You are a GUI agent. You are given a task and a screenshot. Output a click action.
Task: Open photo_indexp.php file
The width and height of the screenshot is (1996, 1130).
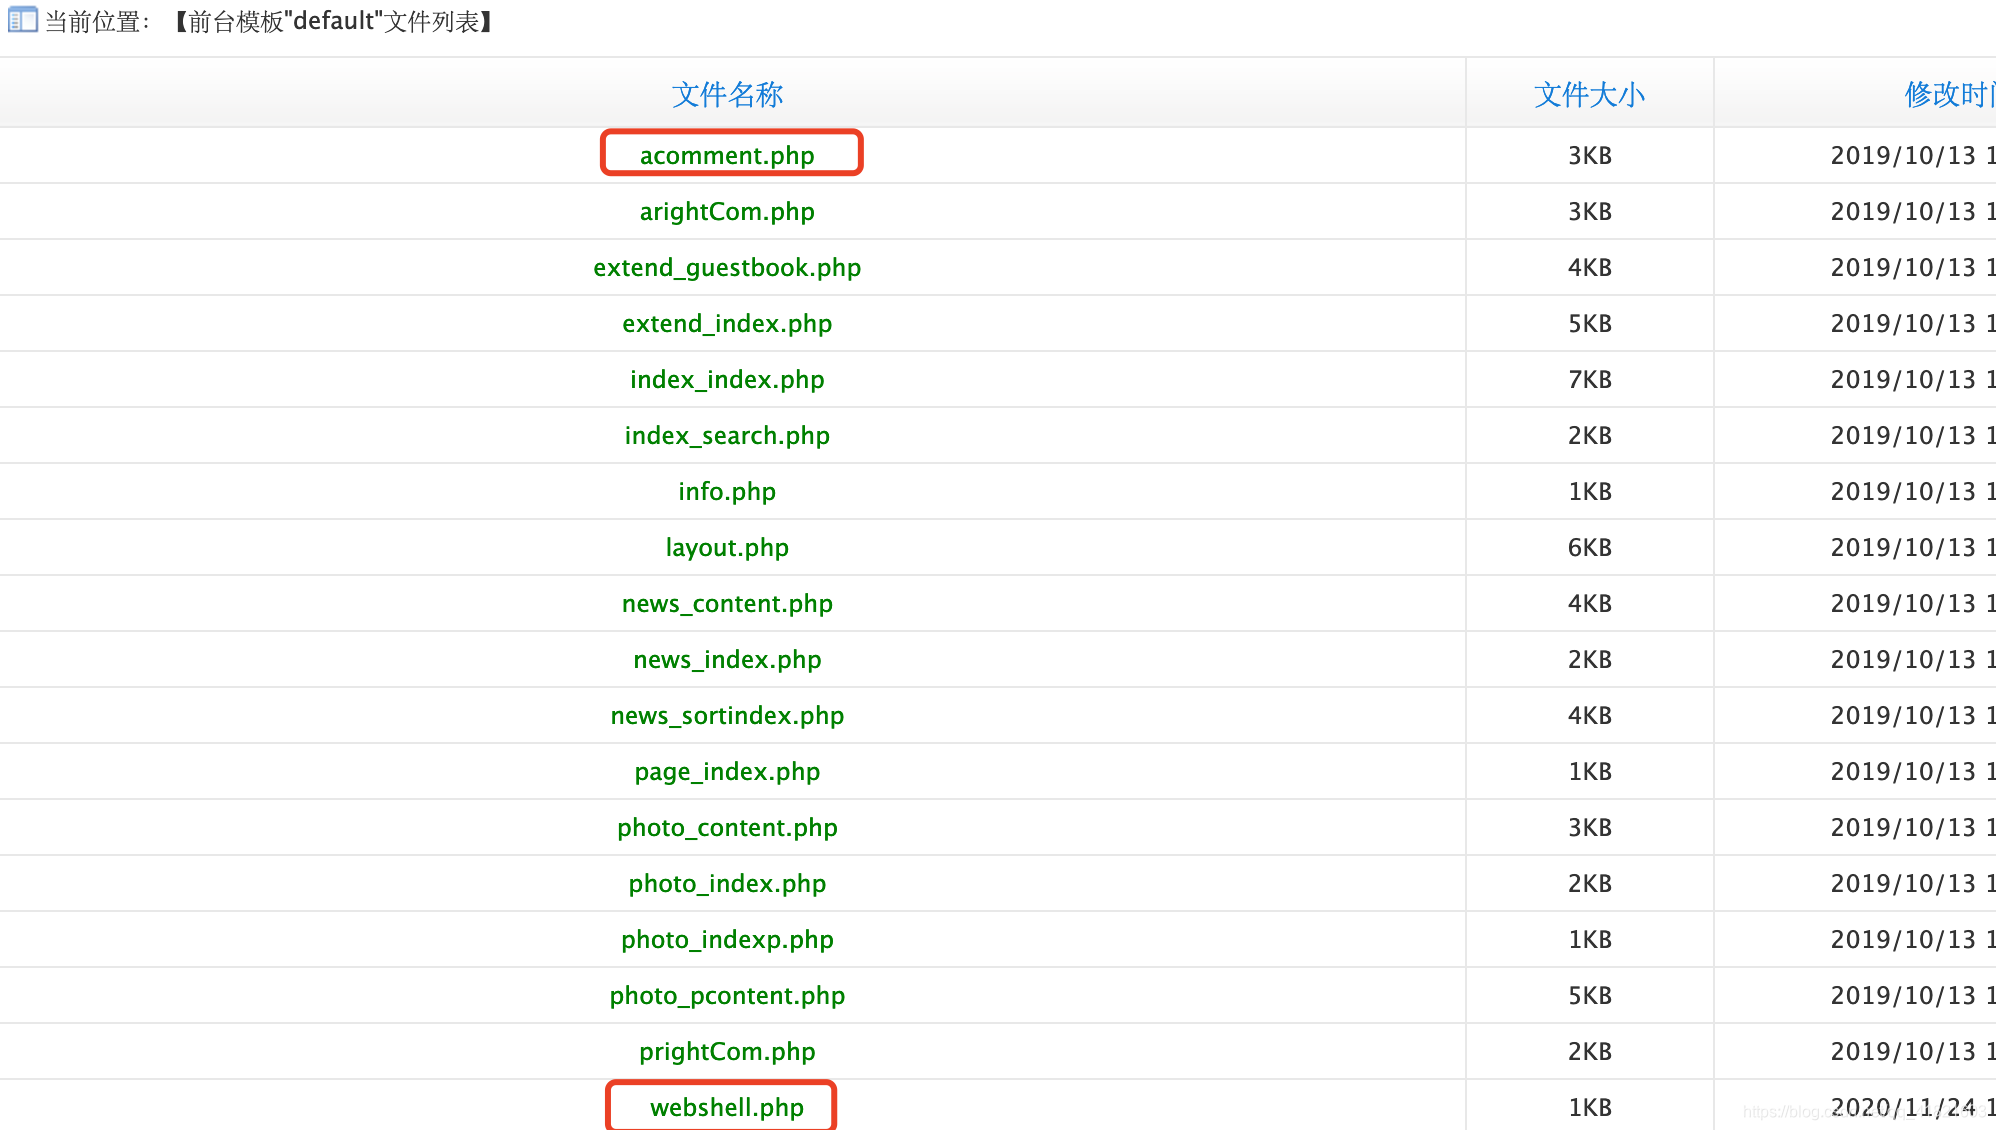tap(727, 939)
